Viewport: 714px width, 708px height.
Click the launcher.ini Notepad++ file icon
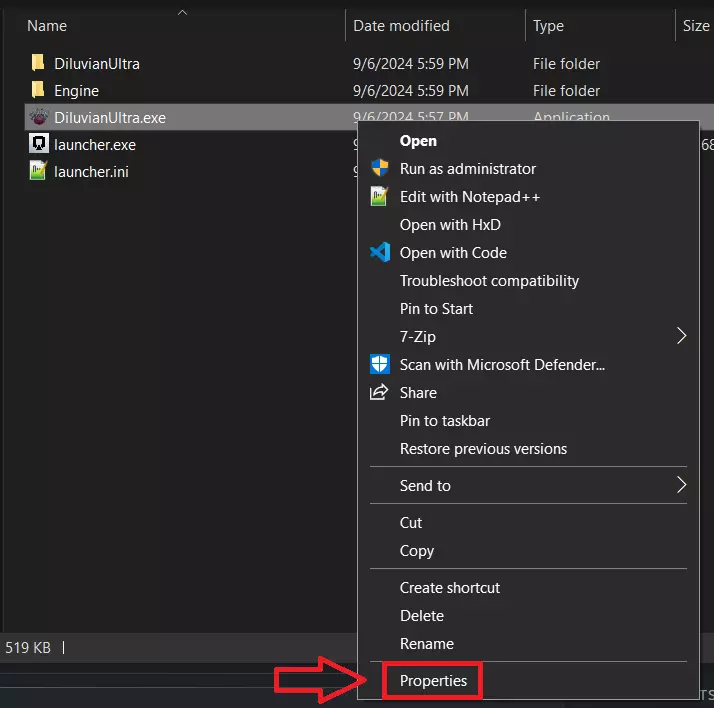pyautogui.click(x=38, y=171)
